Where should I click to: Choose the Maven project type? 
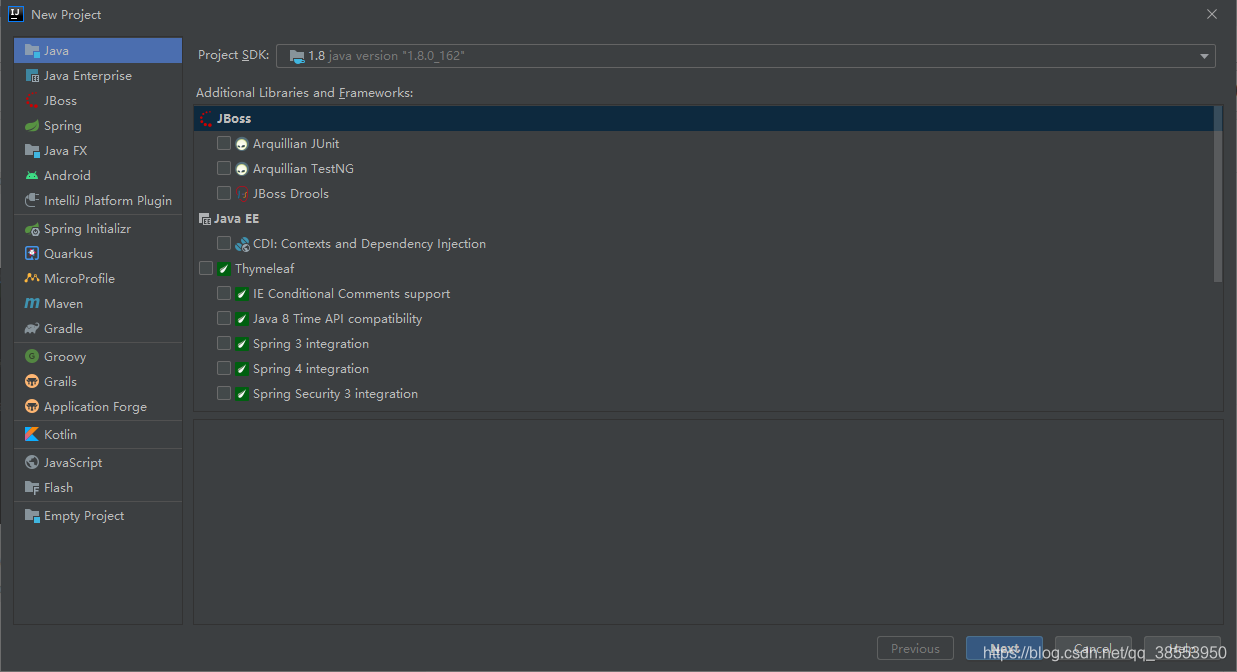coord(98,304)
